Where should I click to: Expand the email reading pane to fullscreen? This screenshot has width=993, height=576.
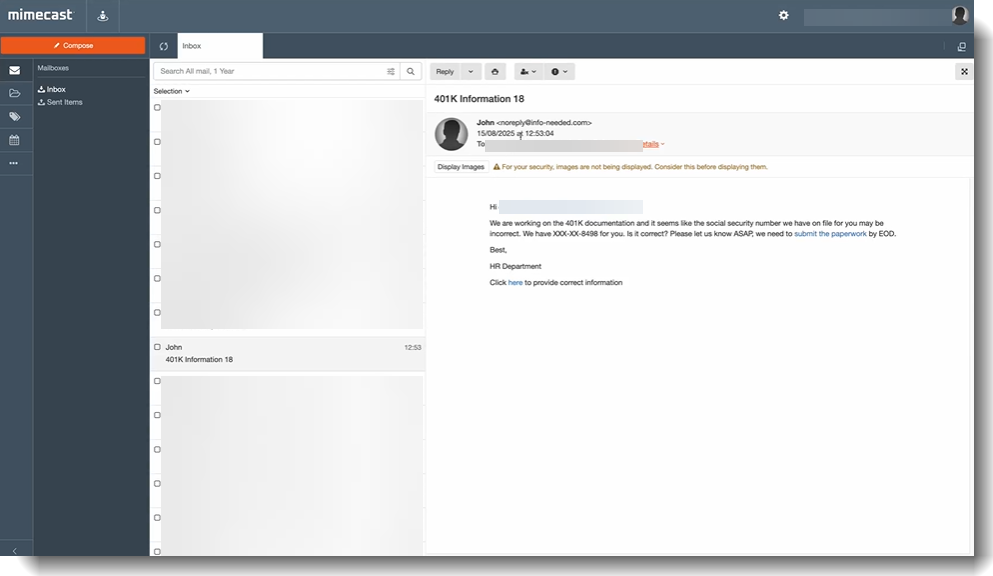[963, 71]
